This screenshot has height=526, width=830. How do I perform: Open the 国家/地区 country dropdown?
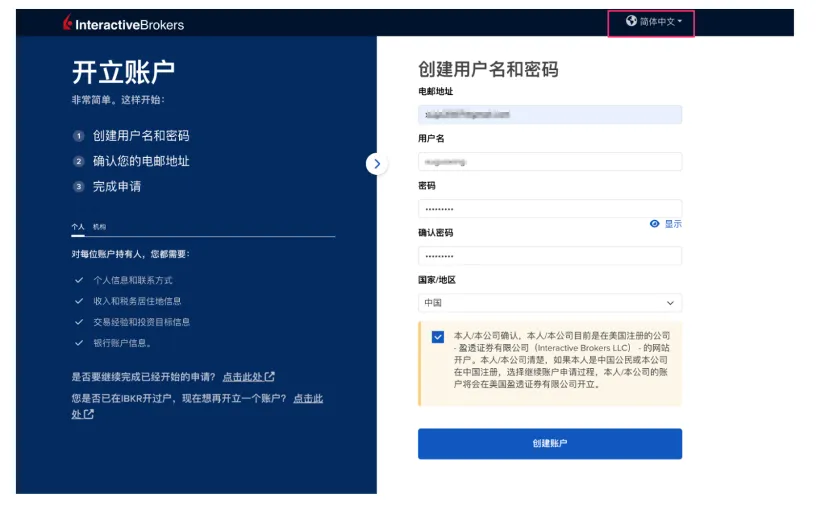coord(550,303)
